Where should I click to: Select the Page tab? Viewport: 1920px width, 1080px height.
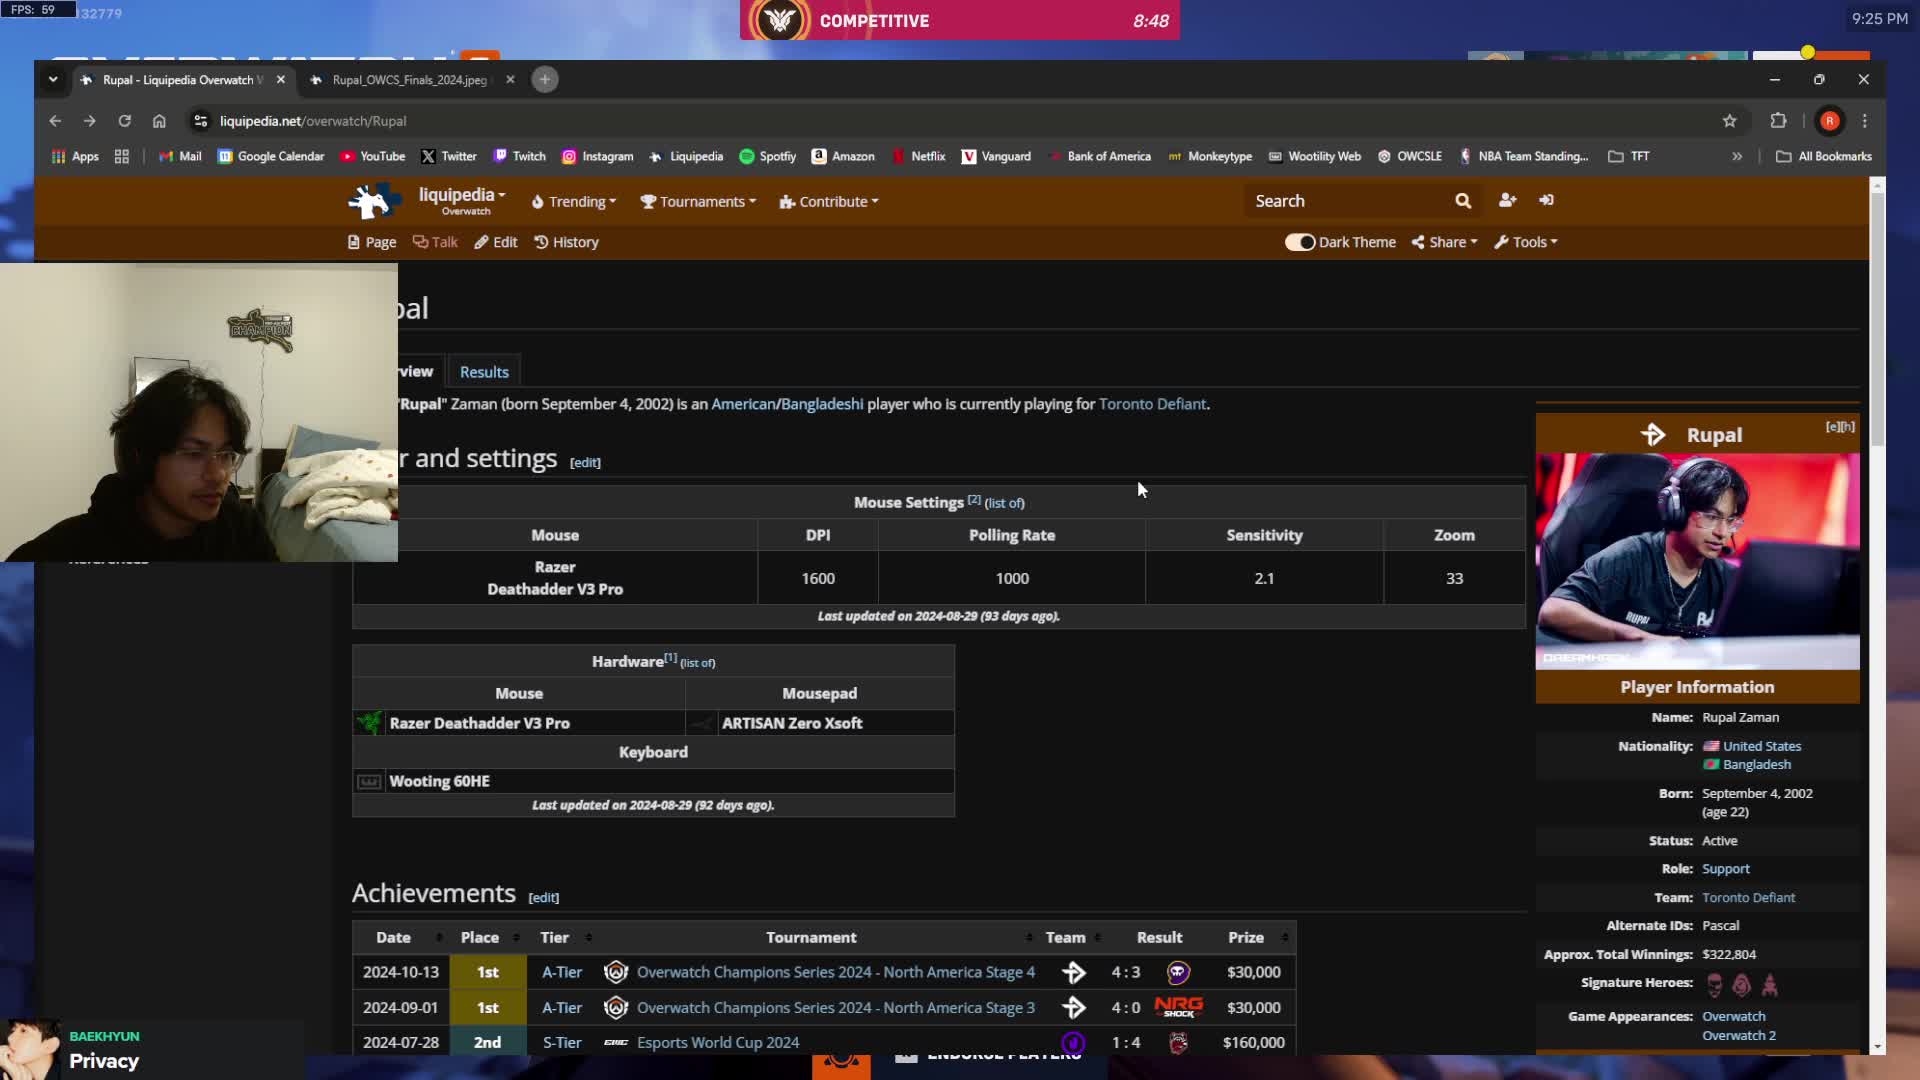(372, 242)
